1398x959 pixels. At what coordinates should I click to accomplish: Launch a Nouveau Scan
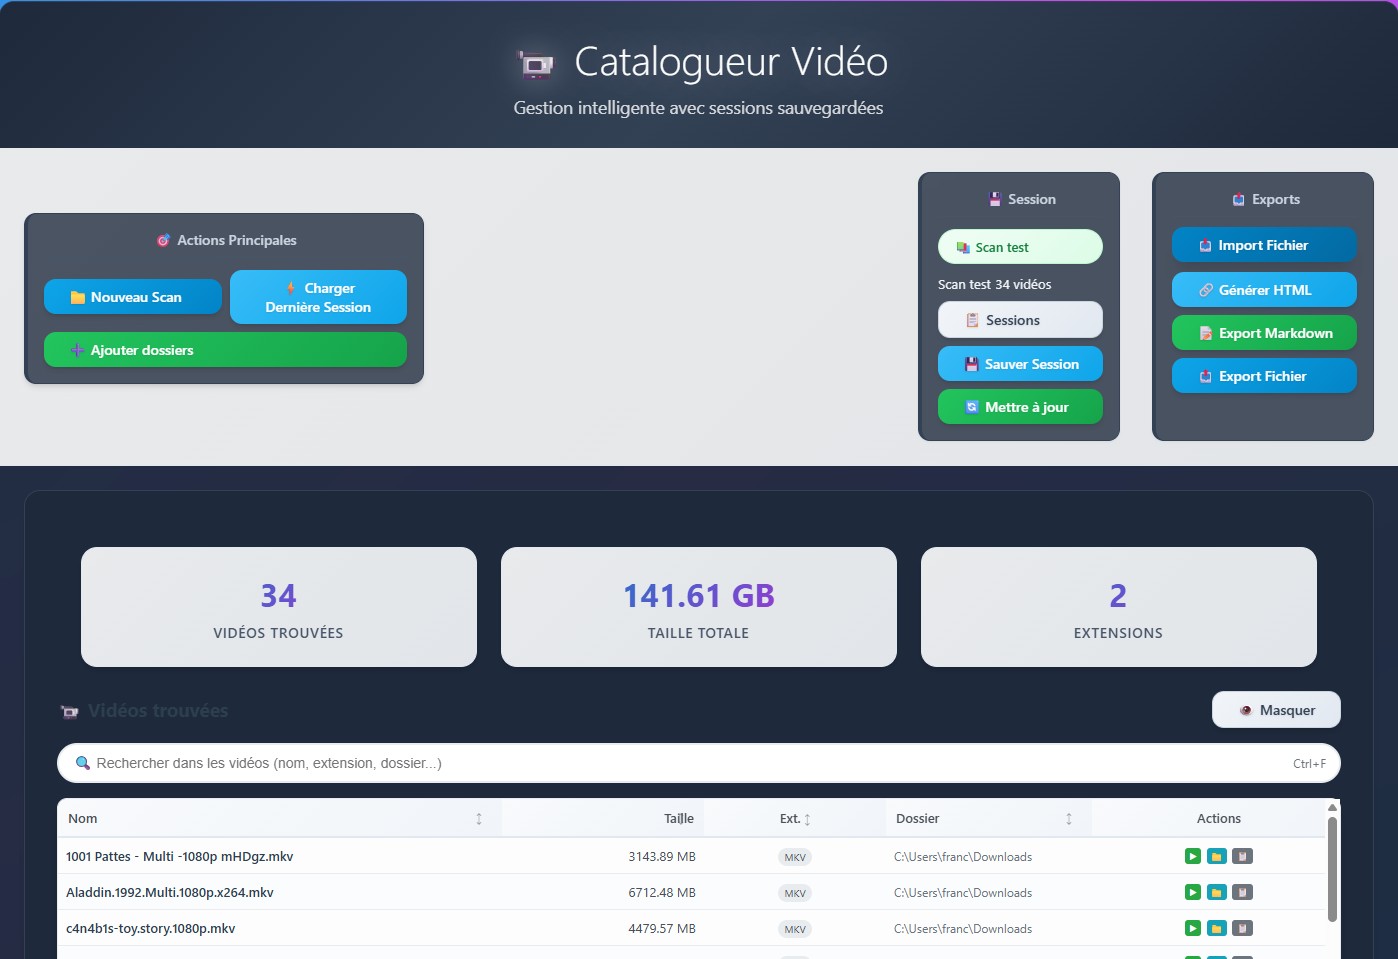click(x=132, y=296)
